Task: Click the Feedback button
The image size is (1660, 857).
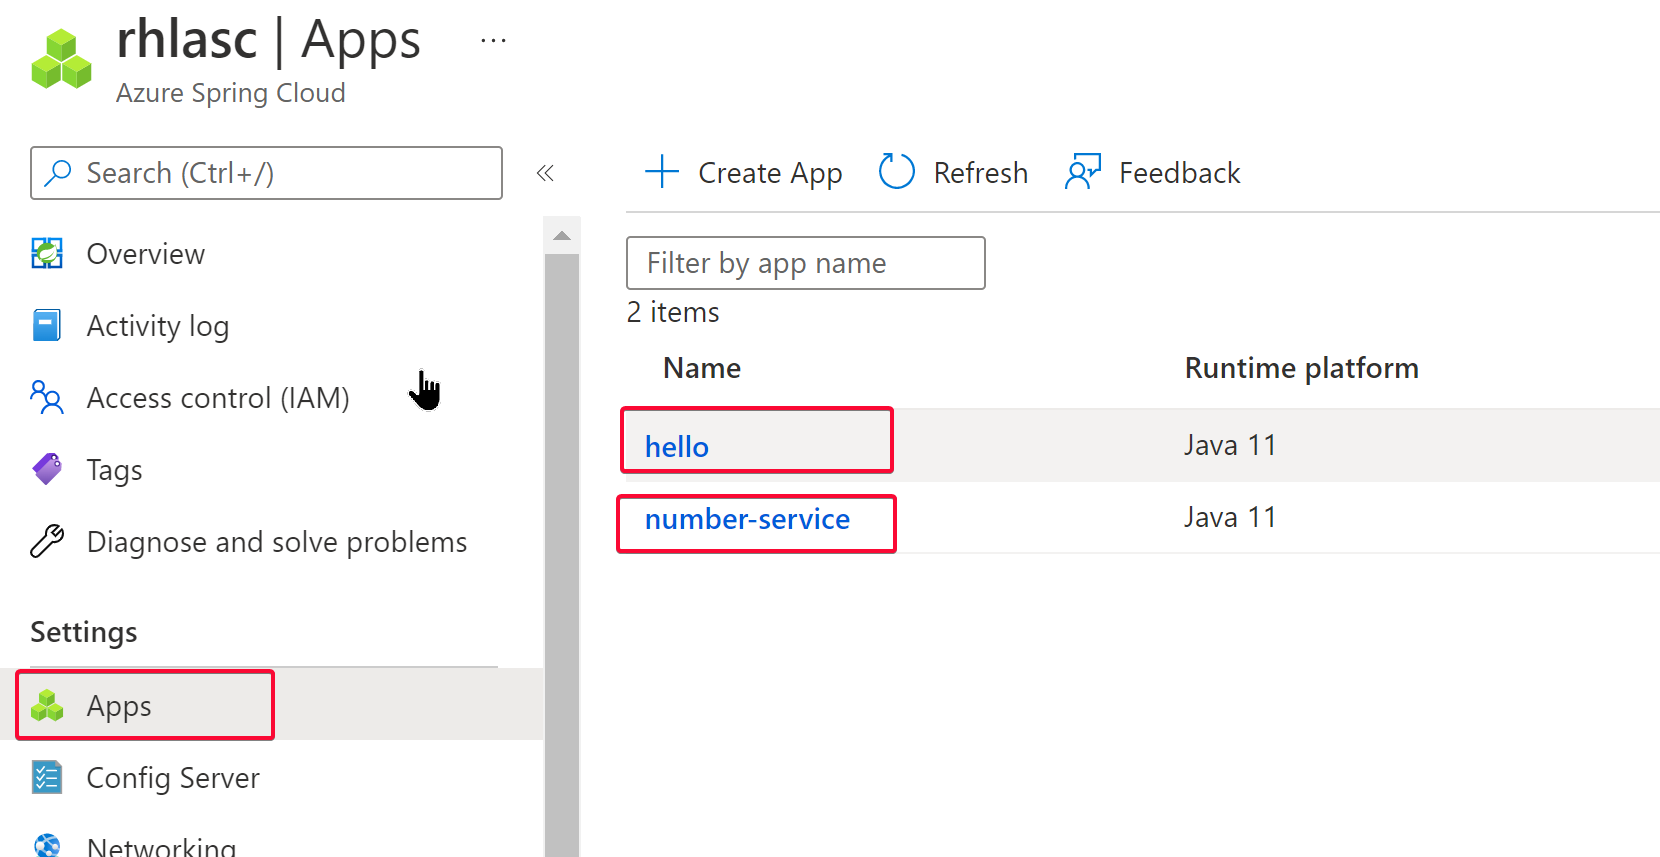Action: coord(1154,173)
